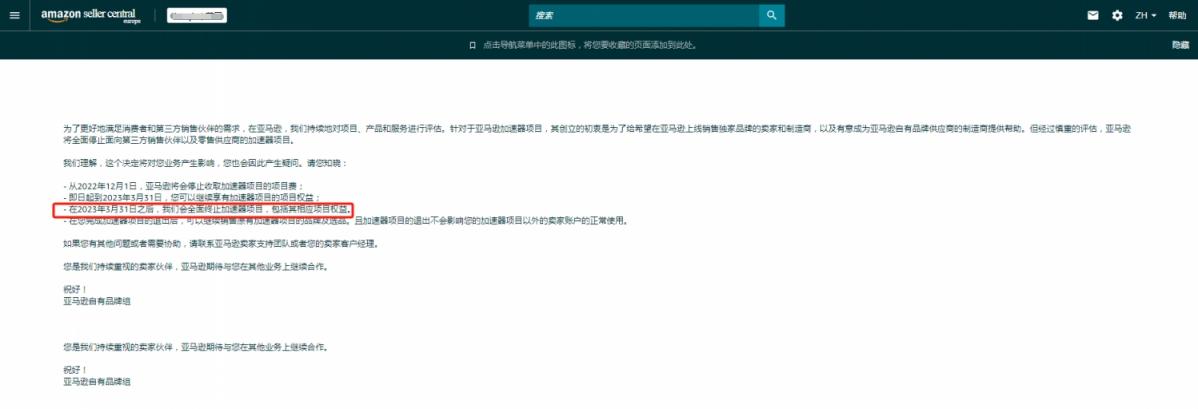Open the hamburger navigation menu

pos(14,15)
